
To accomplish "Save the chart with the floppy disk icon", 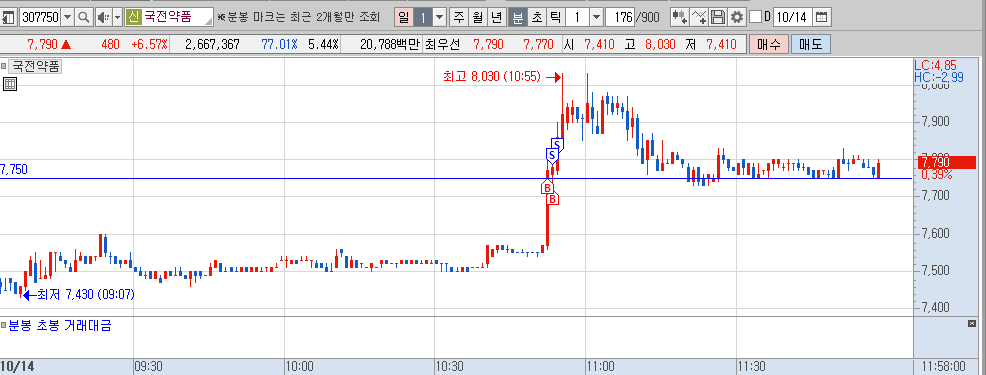I will coord(718,17).
